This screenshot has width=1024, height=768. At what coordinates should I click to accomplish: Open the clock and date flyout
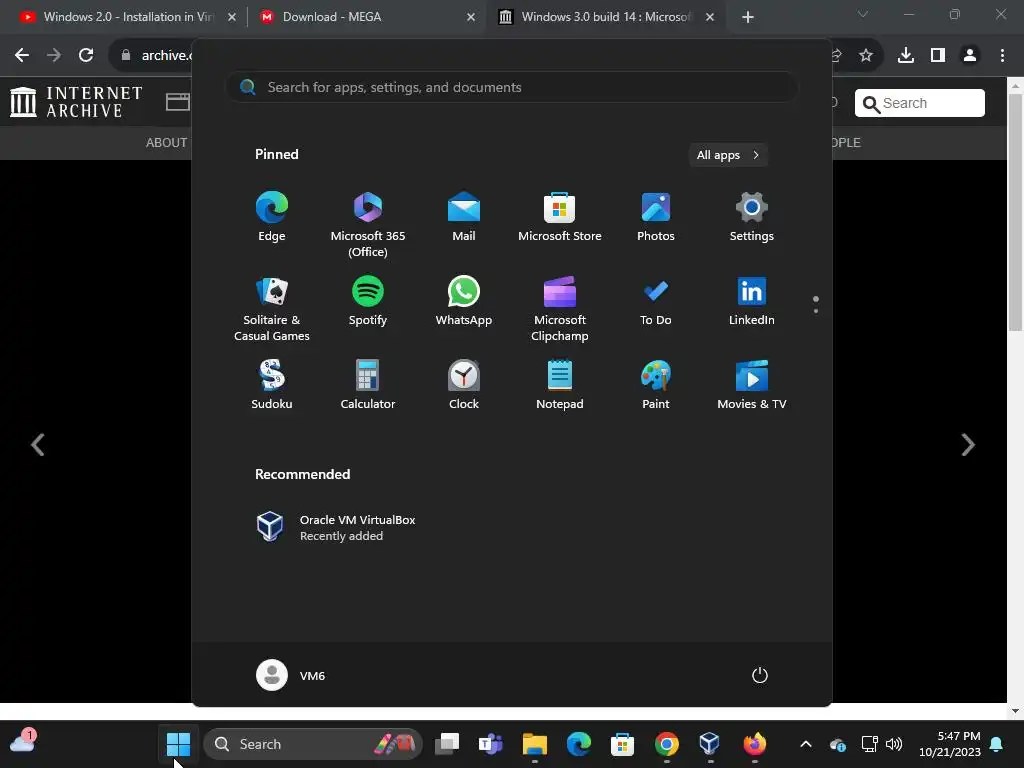point(950,744)
